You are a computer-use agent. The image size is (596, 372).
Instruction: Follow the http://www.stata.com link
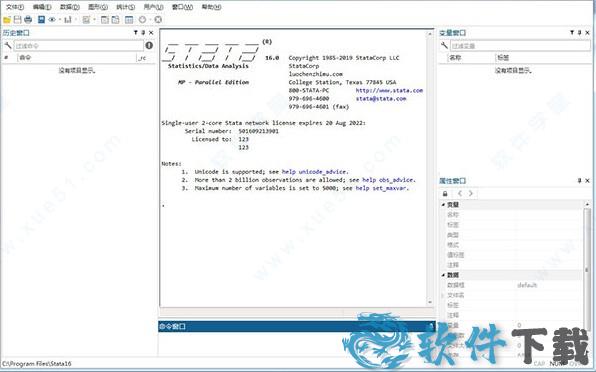coord(389,90)
